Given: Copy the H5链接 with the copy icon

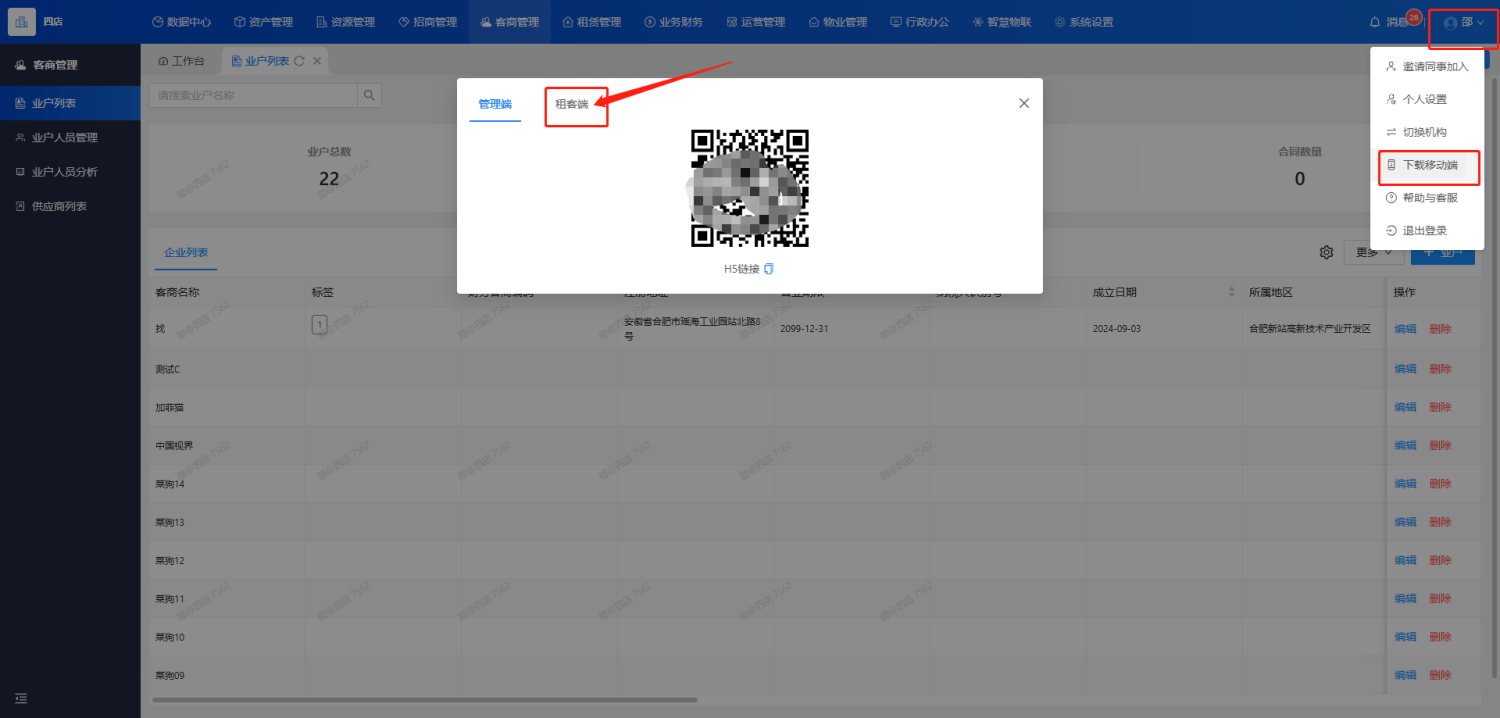Looking at the screenshot, I should coord(769,269).
